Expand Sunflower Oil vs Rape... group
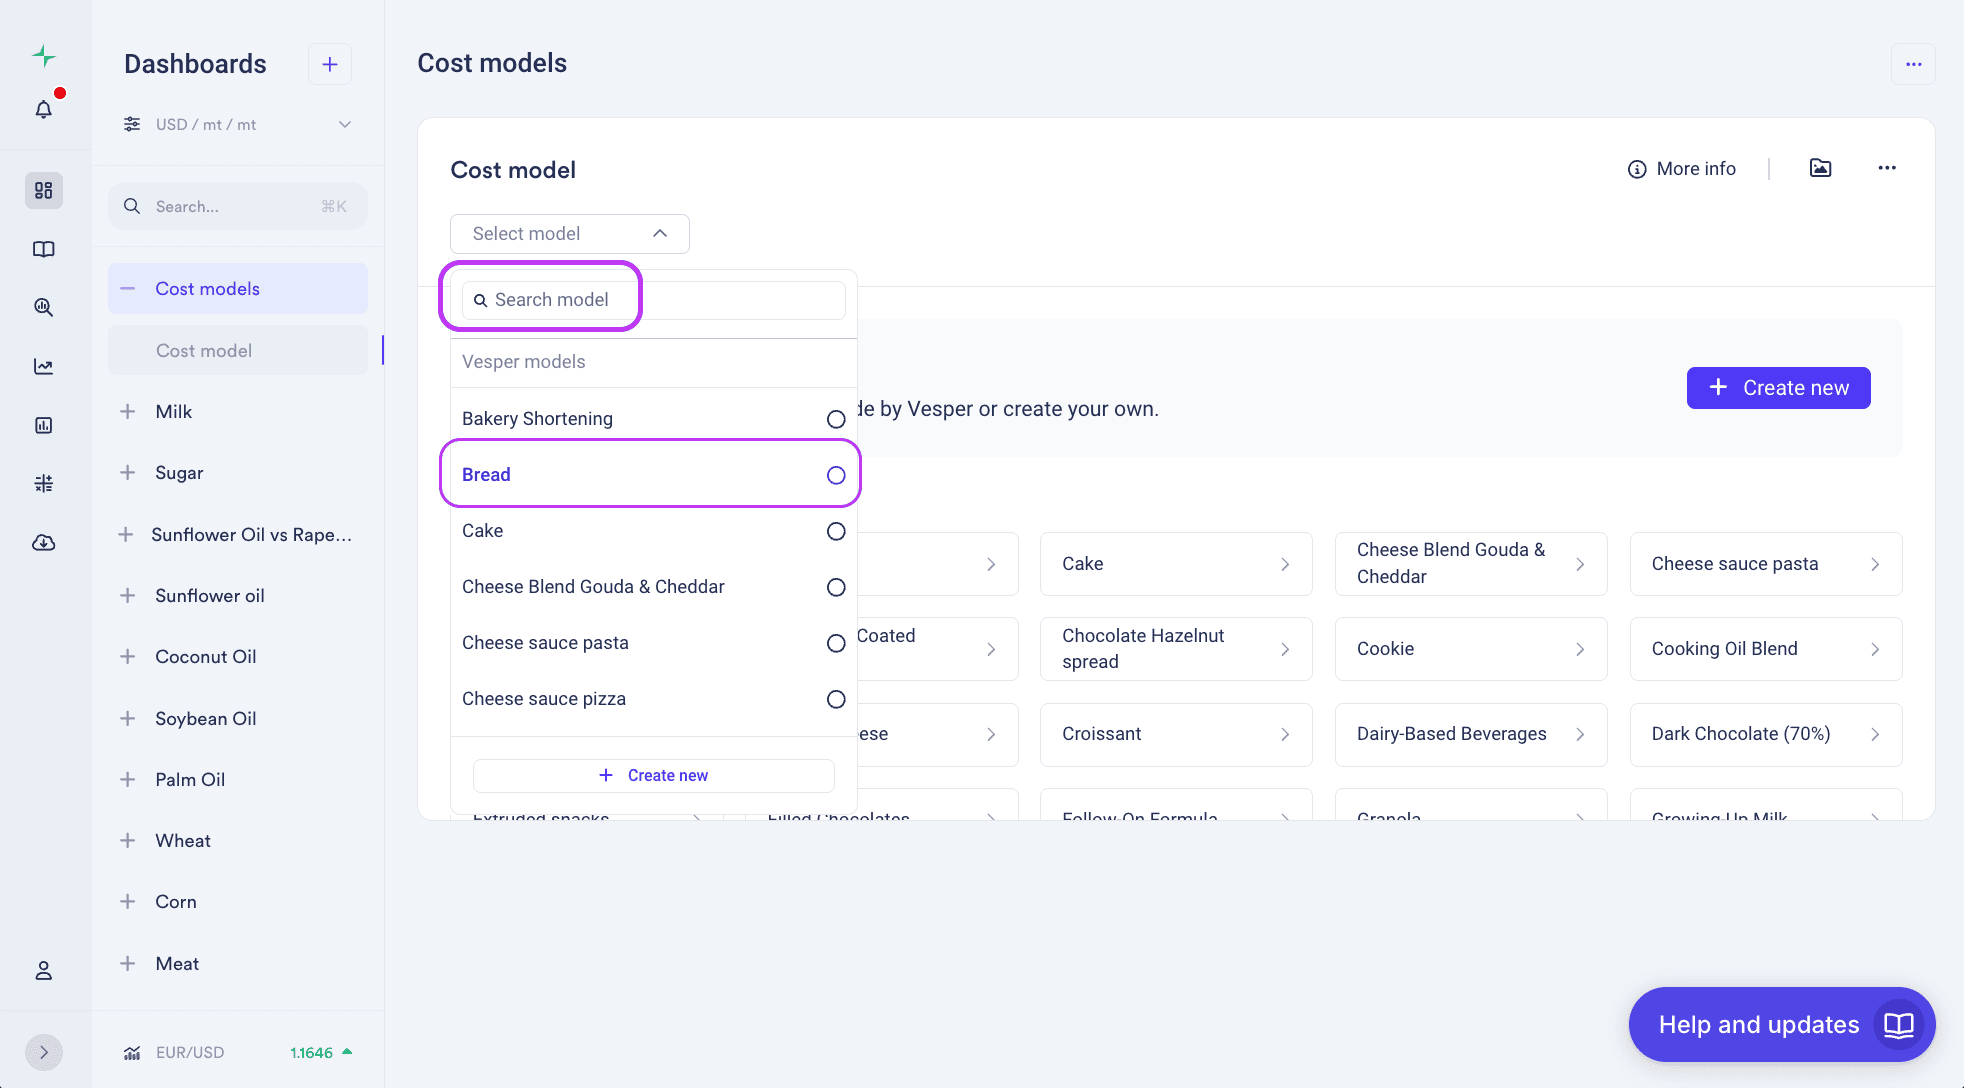 click(126, 534)
